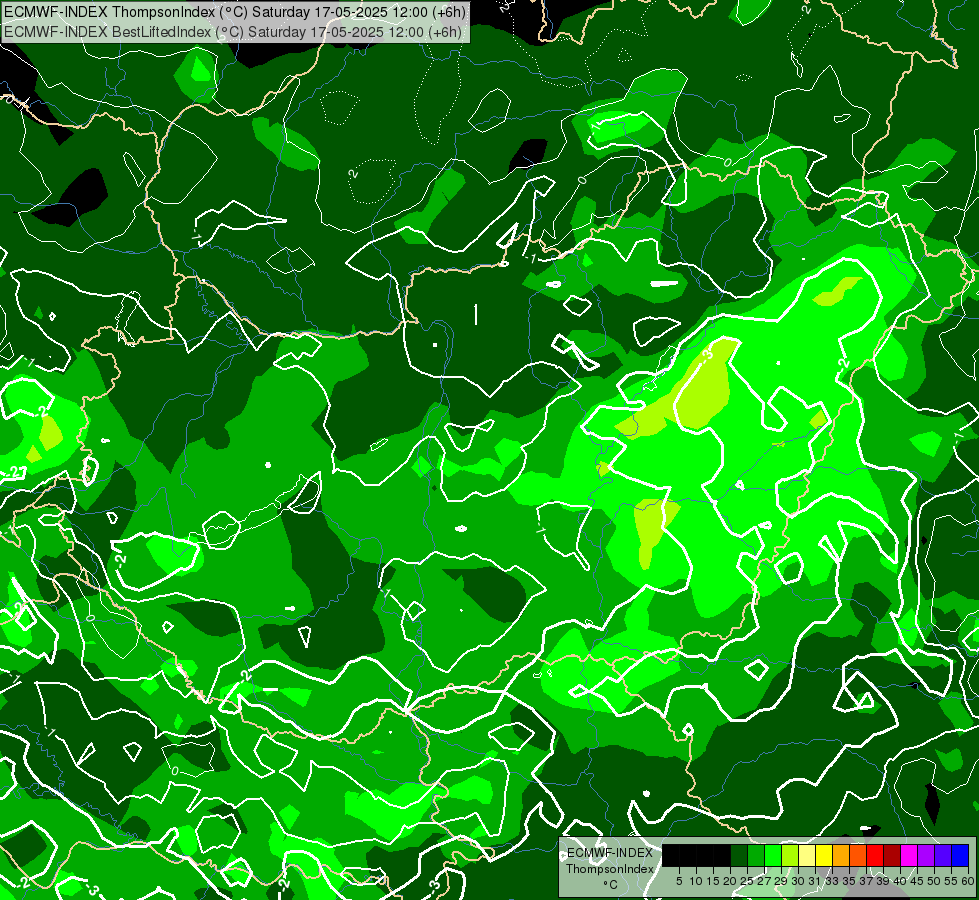Click the legend scale value 27

[x=764, y=881]
